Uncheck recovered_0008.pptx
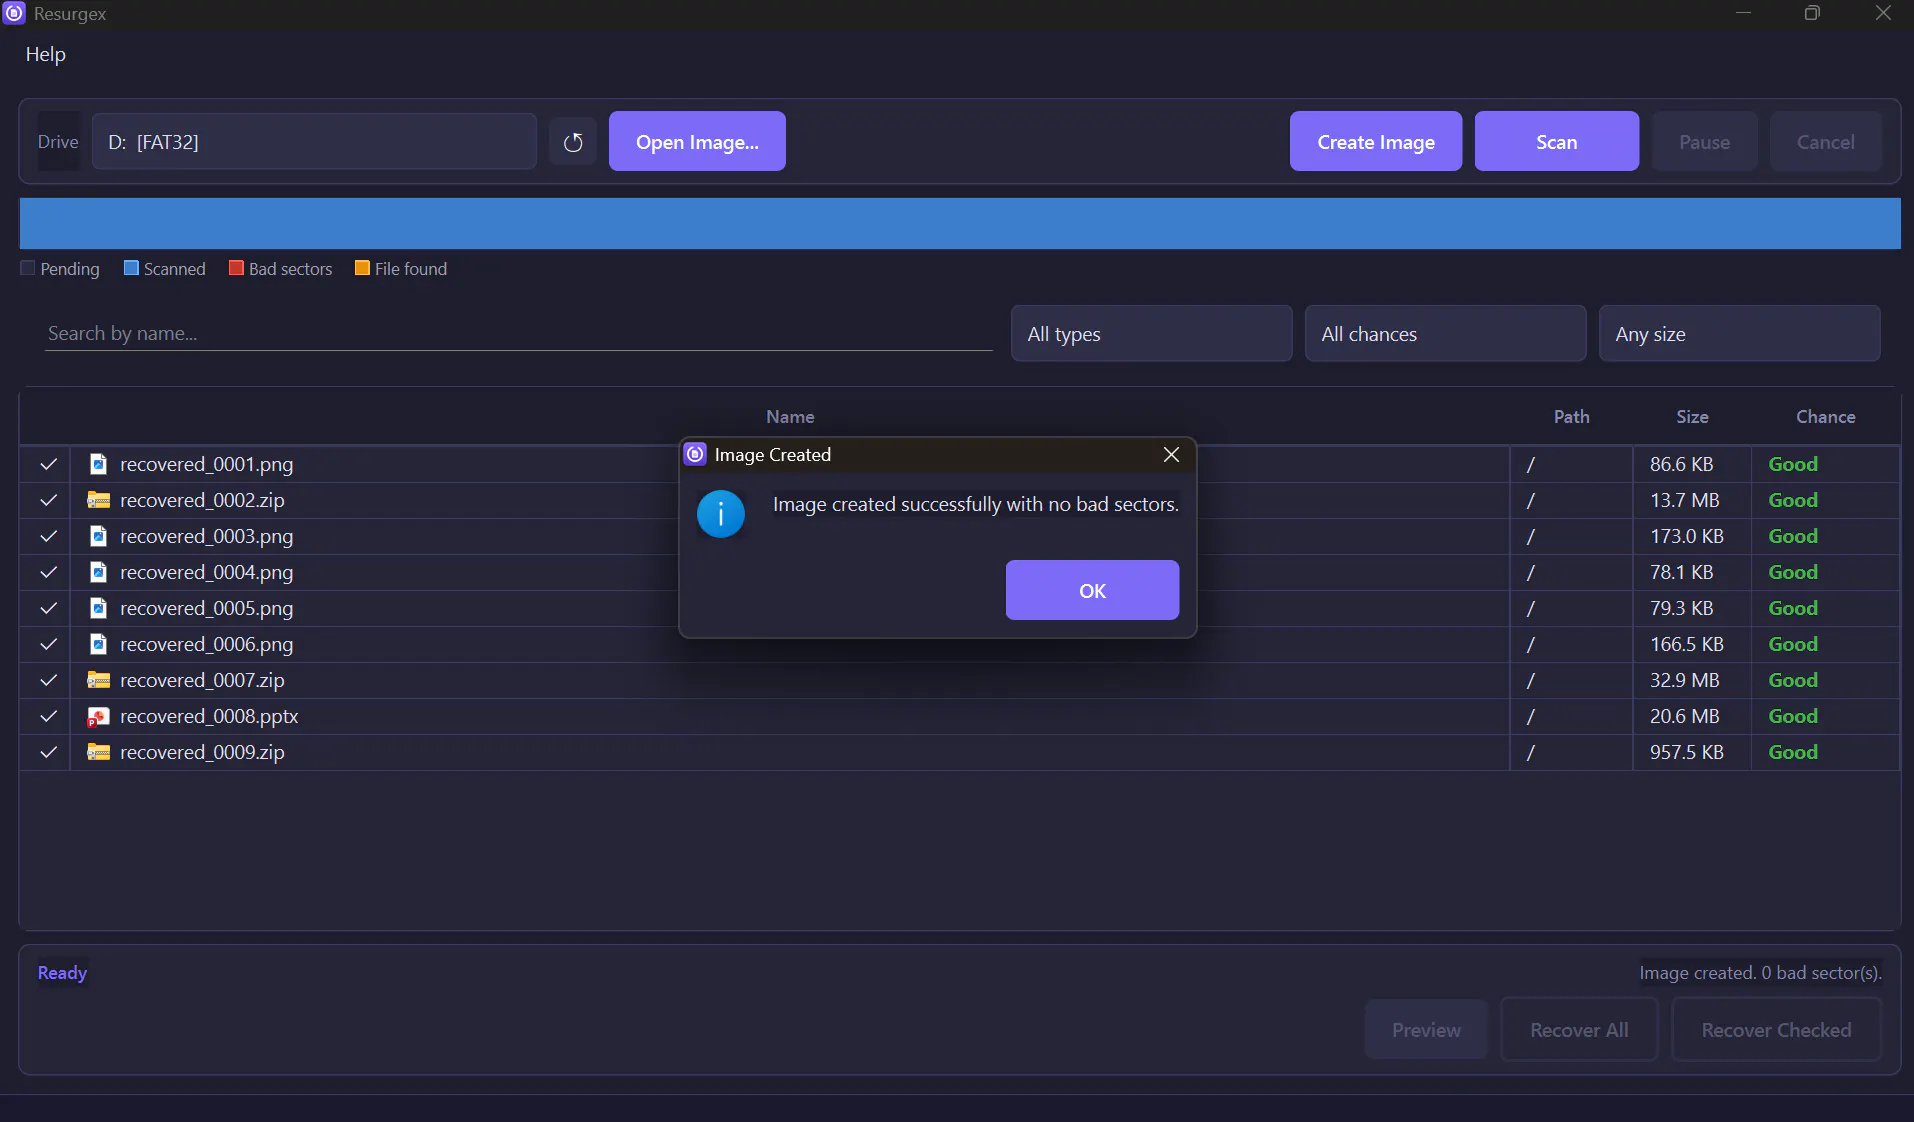1914x1122 pixels. click(x=48, y=716)
